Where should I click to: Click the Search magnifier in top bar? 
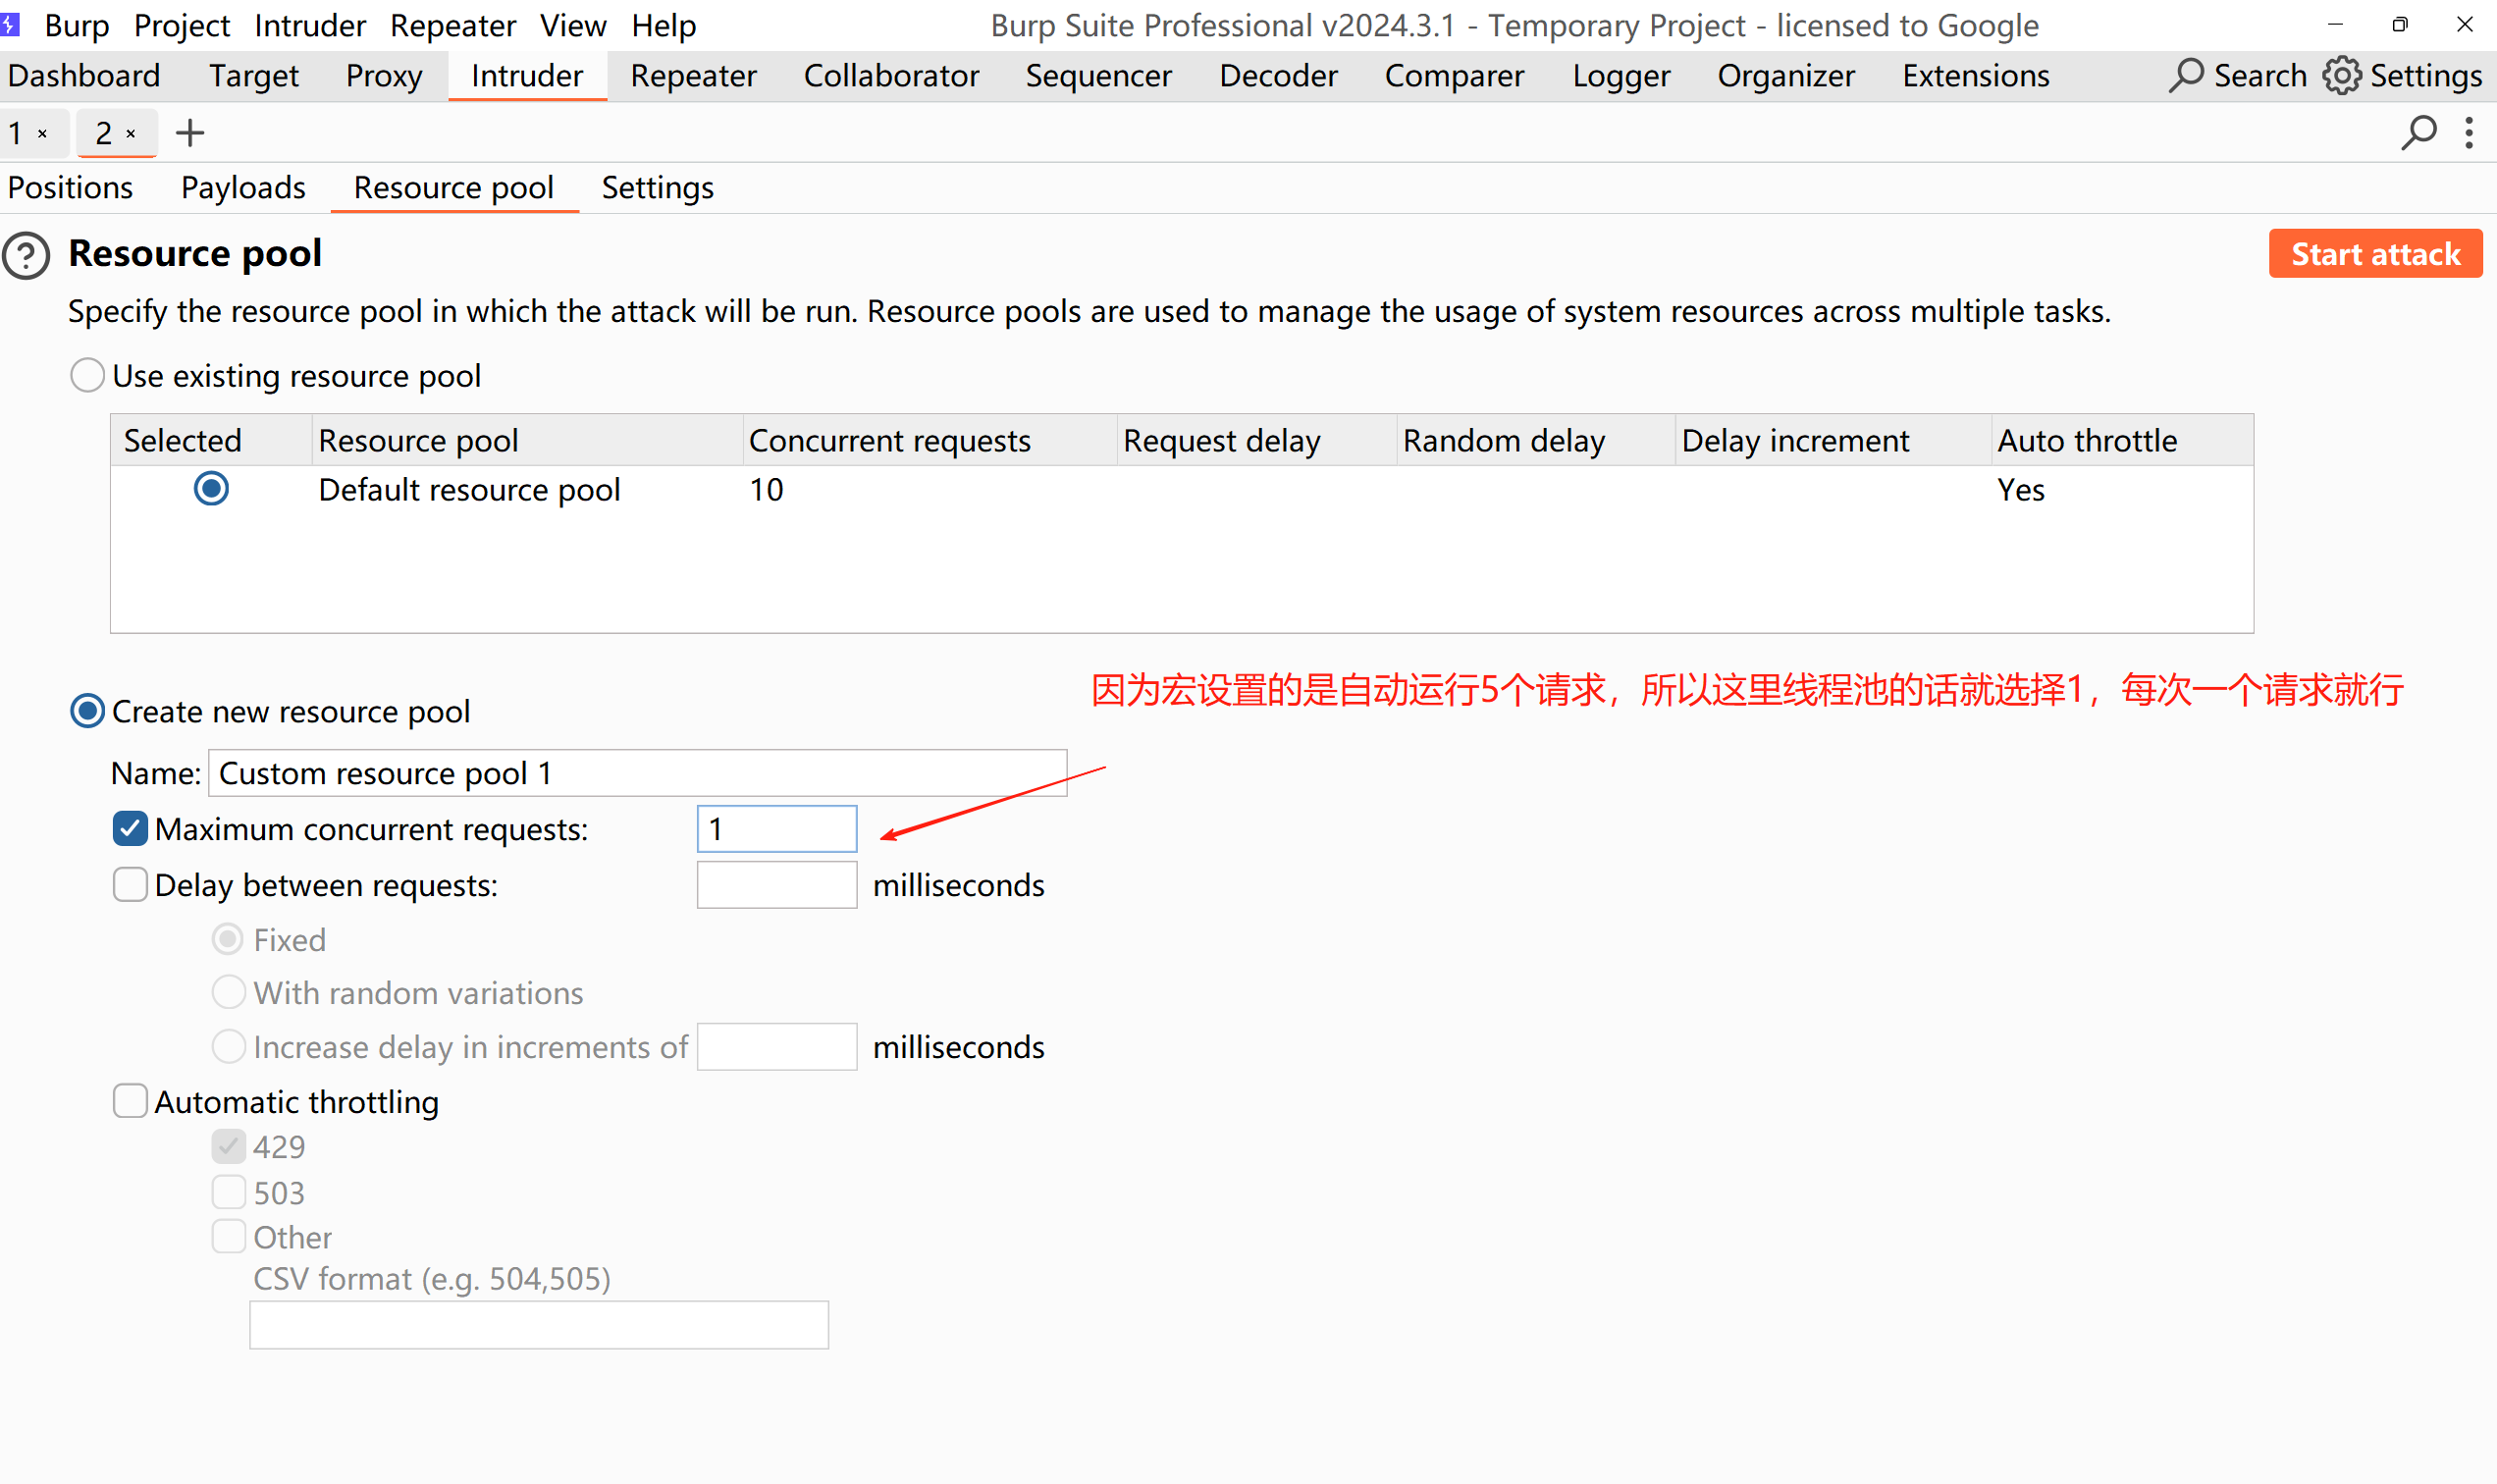[2186, 76]
